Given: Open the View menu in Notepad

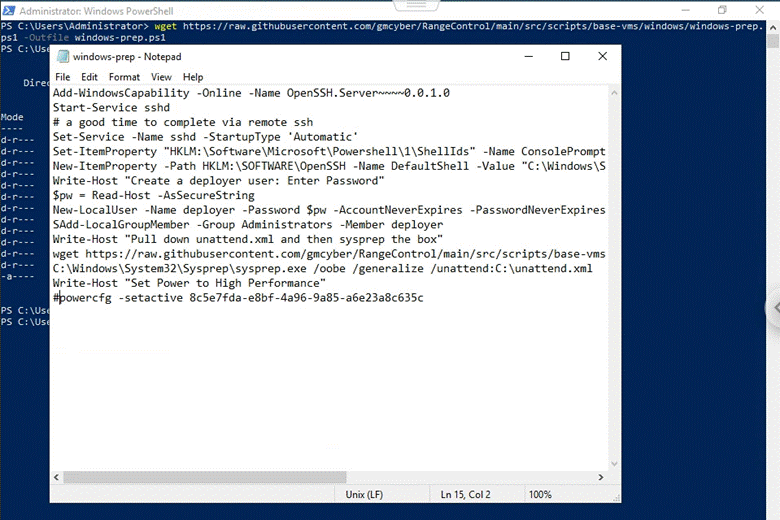Looking at the screenshot, I should 161,77.
